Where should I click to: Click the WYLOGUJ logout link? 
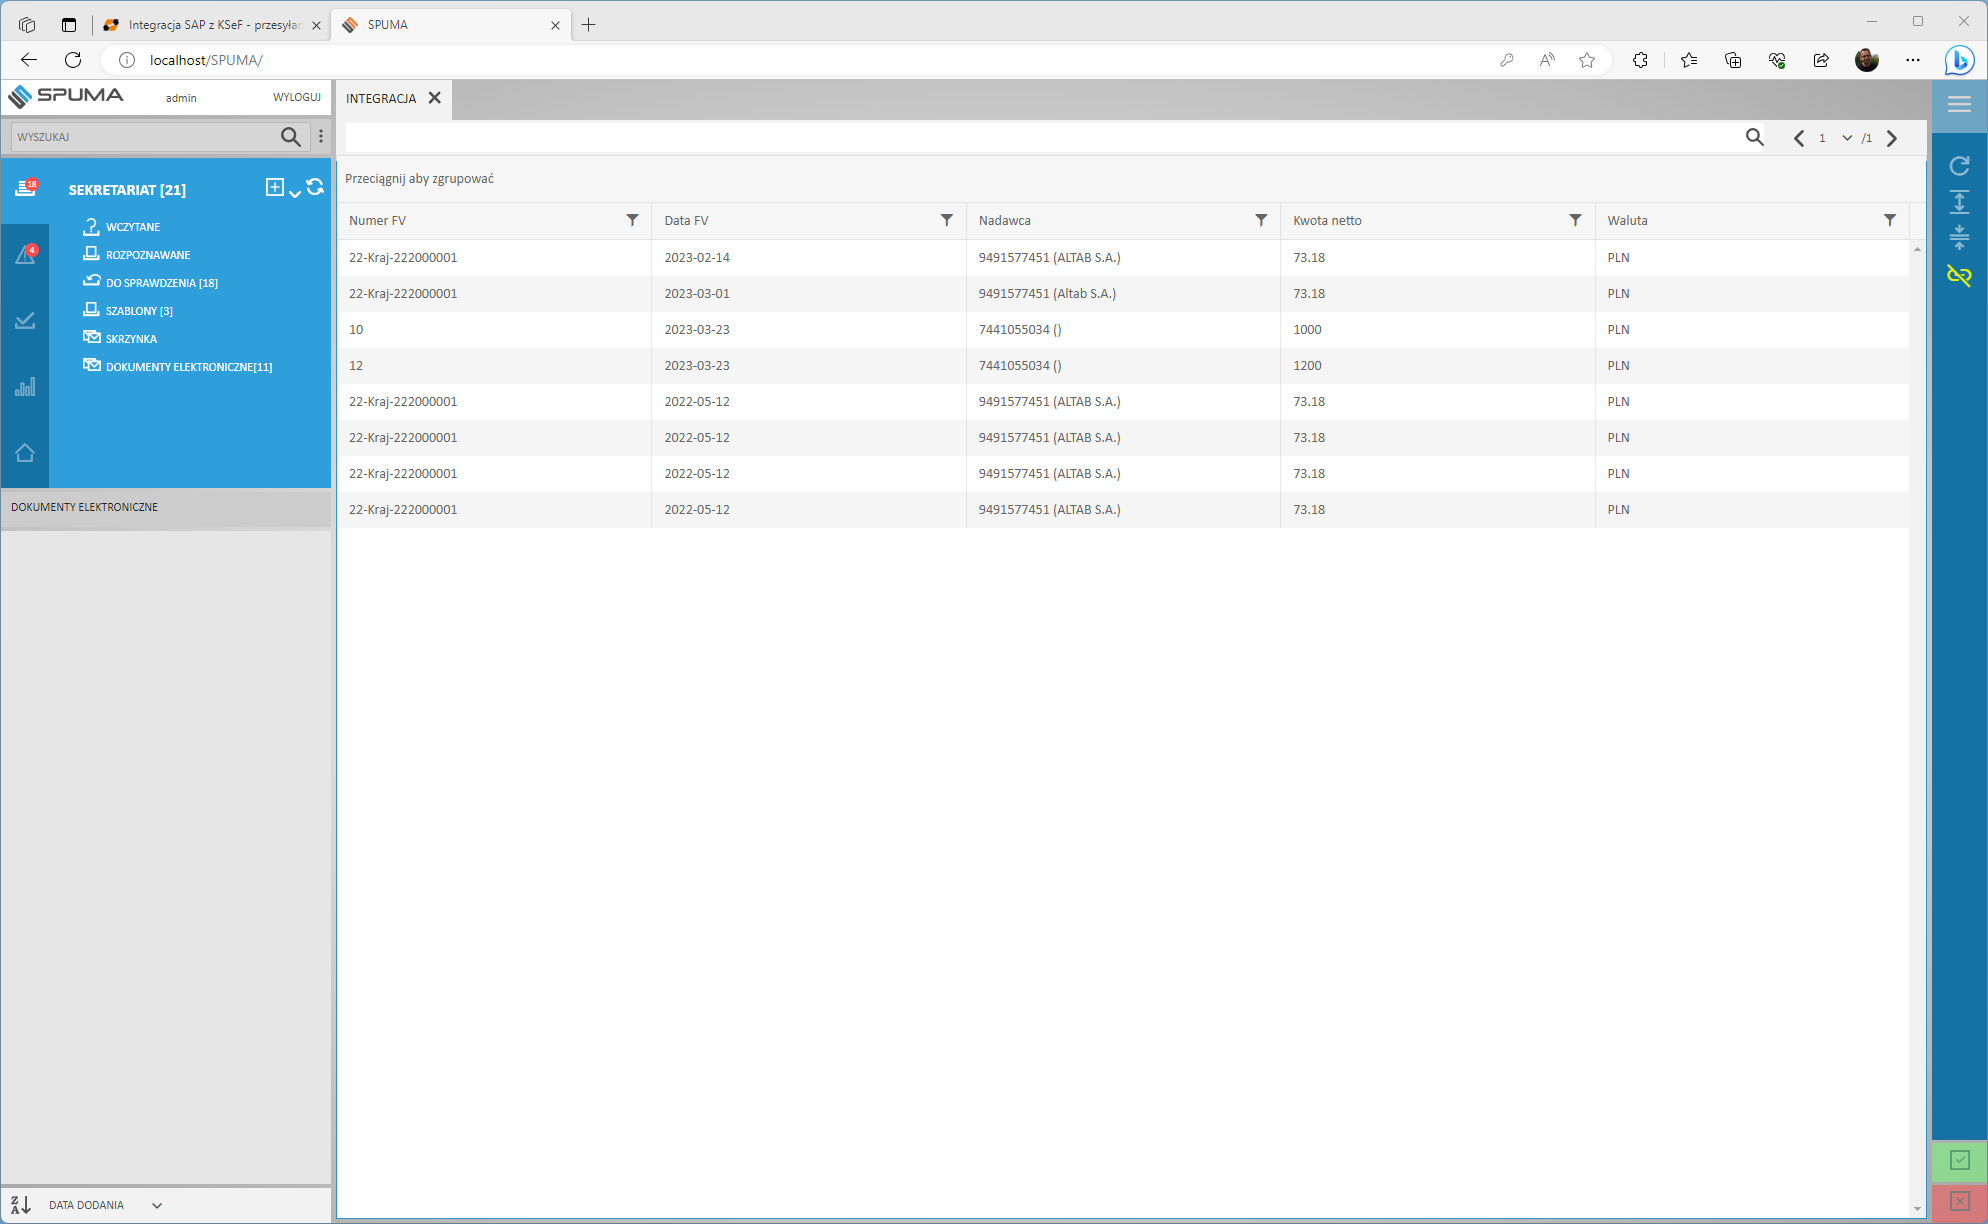point(297,97)
